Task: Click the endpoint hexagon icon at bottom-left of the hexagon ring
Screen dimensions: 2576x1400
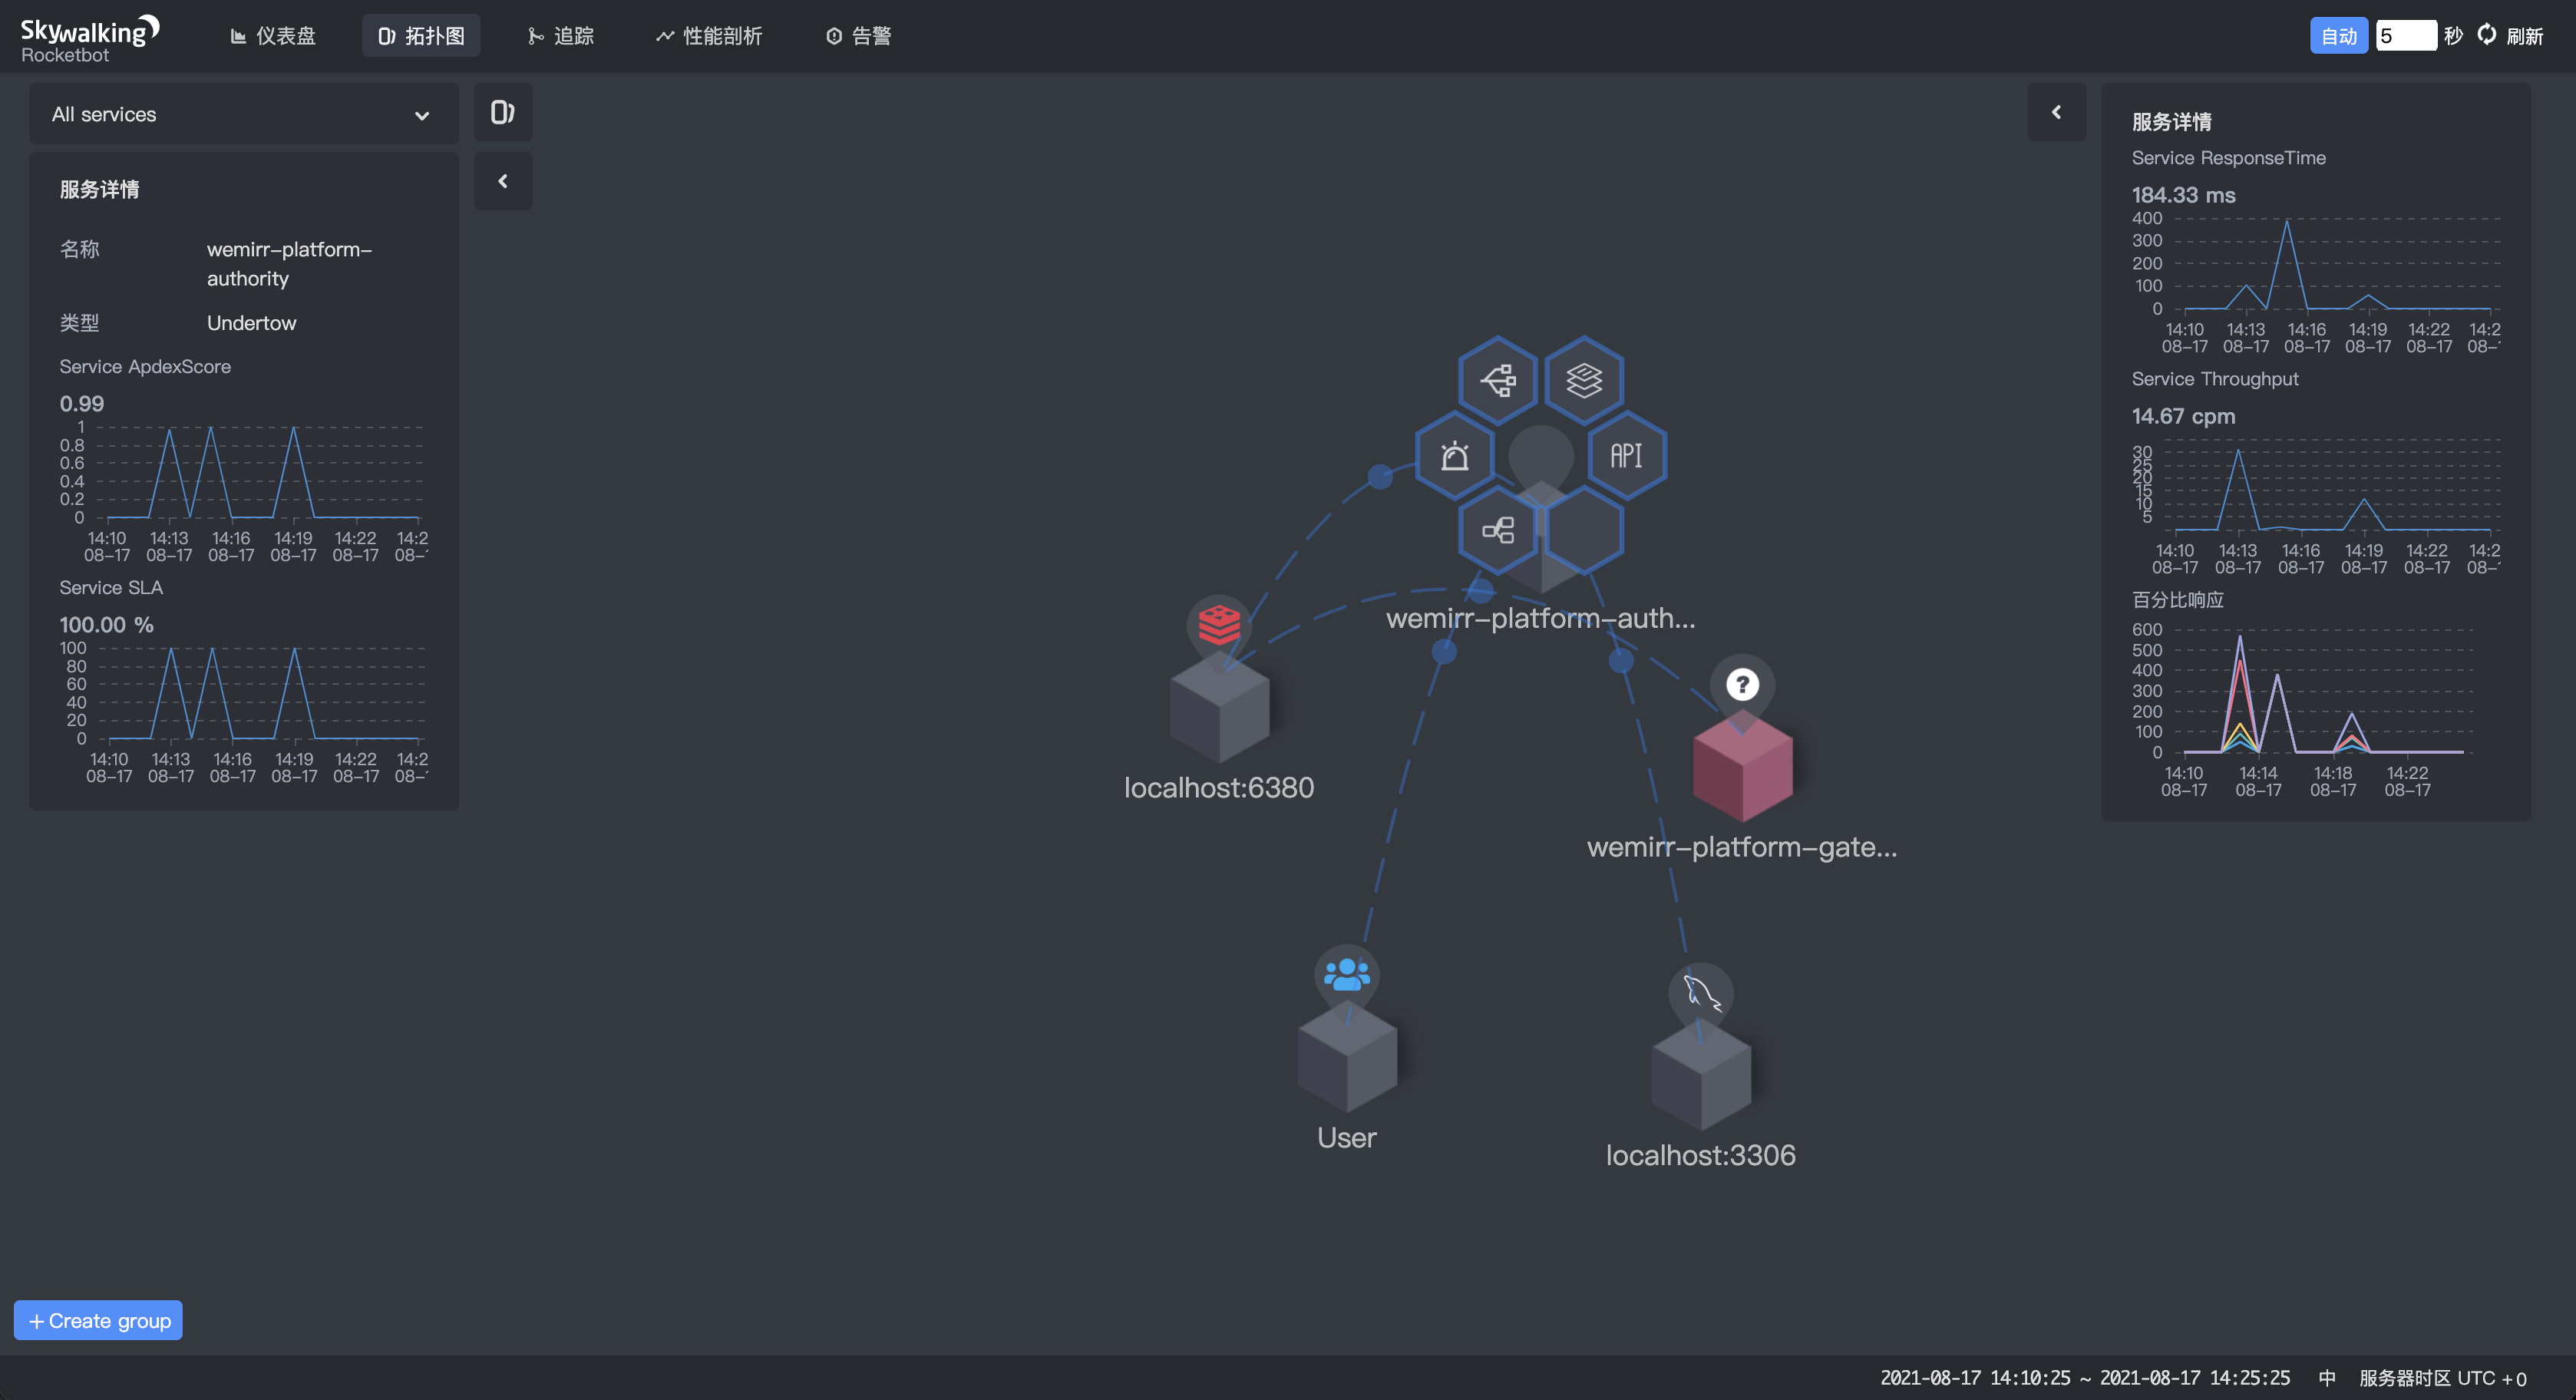Action: tap(1498, 530)
